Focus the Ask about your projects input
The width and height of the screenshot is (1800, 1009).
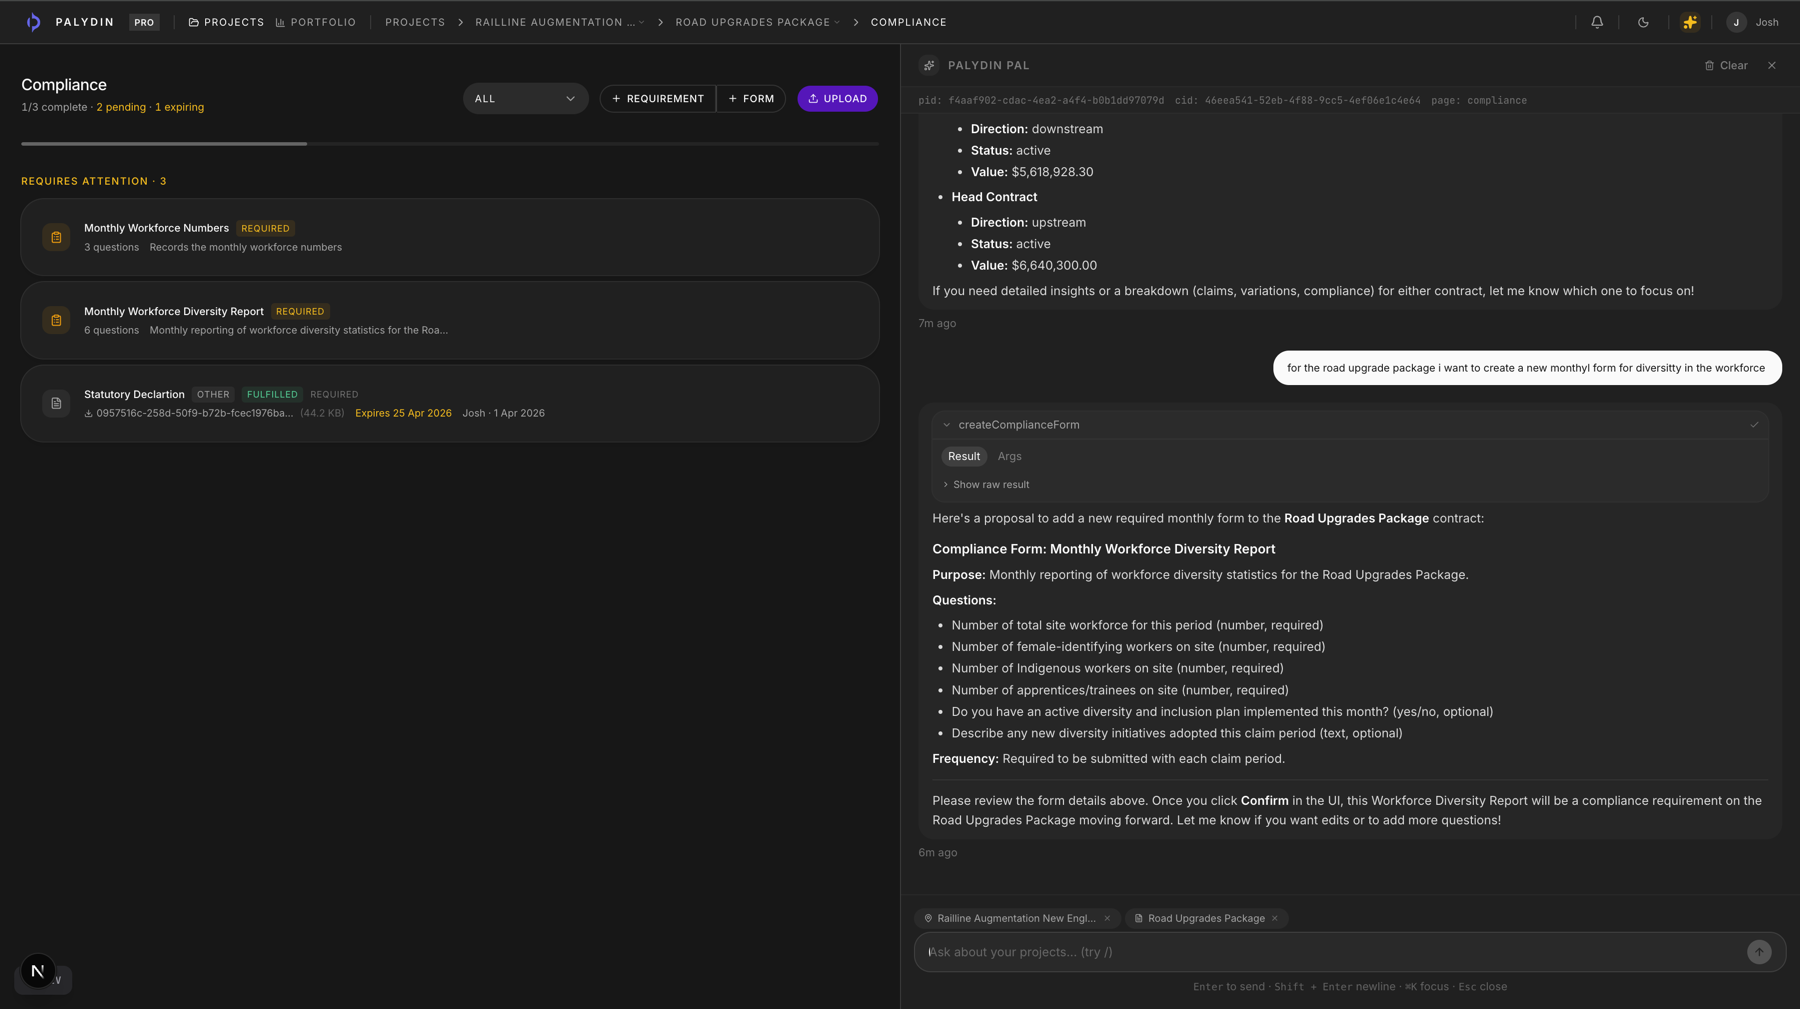tap(1330, 952)
